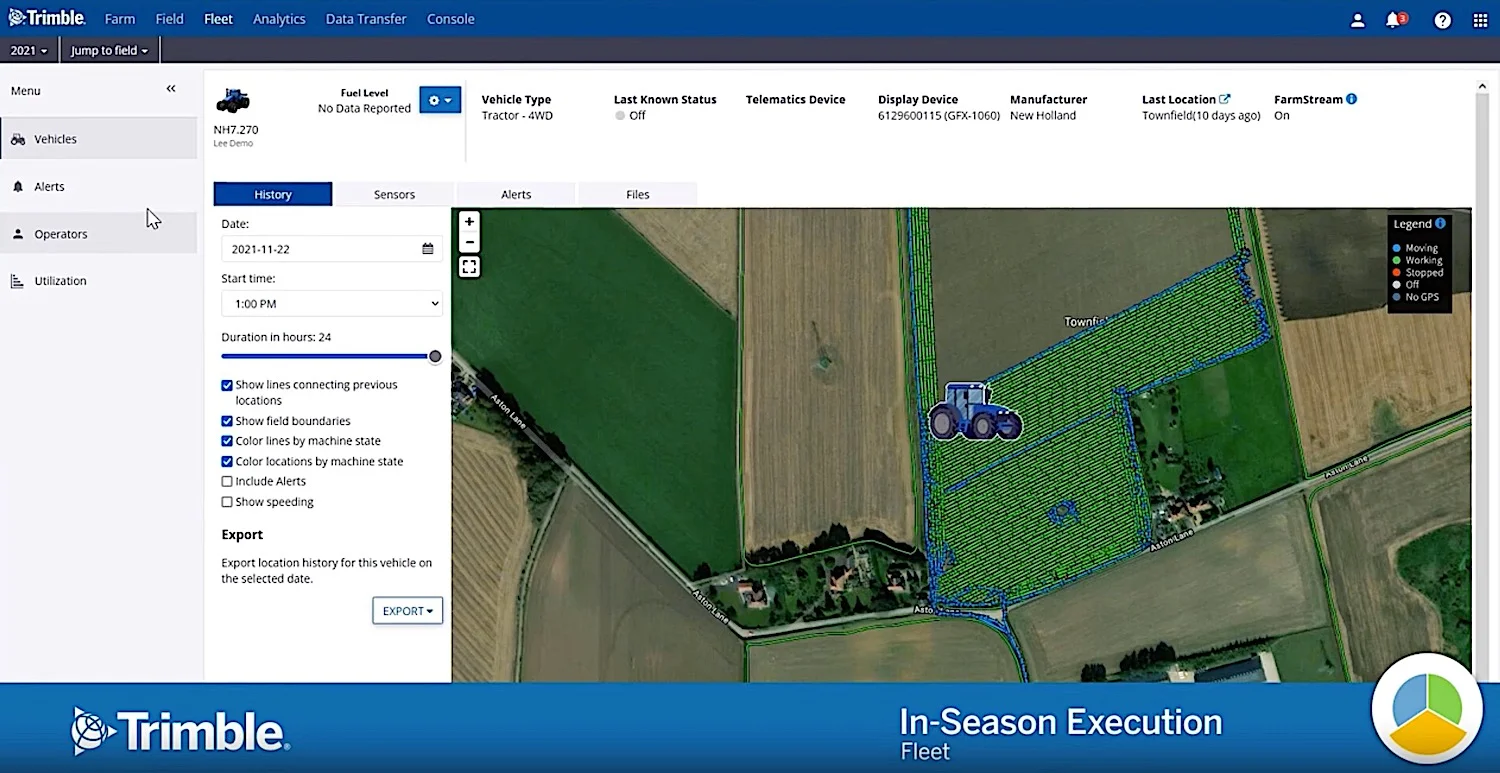Open the apps grid icon
The height and width of the screenshot is (773, 1500).
[1480, 20]
